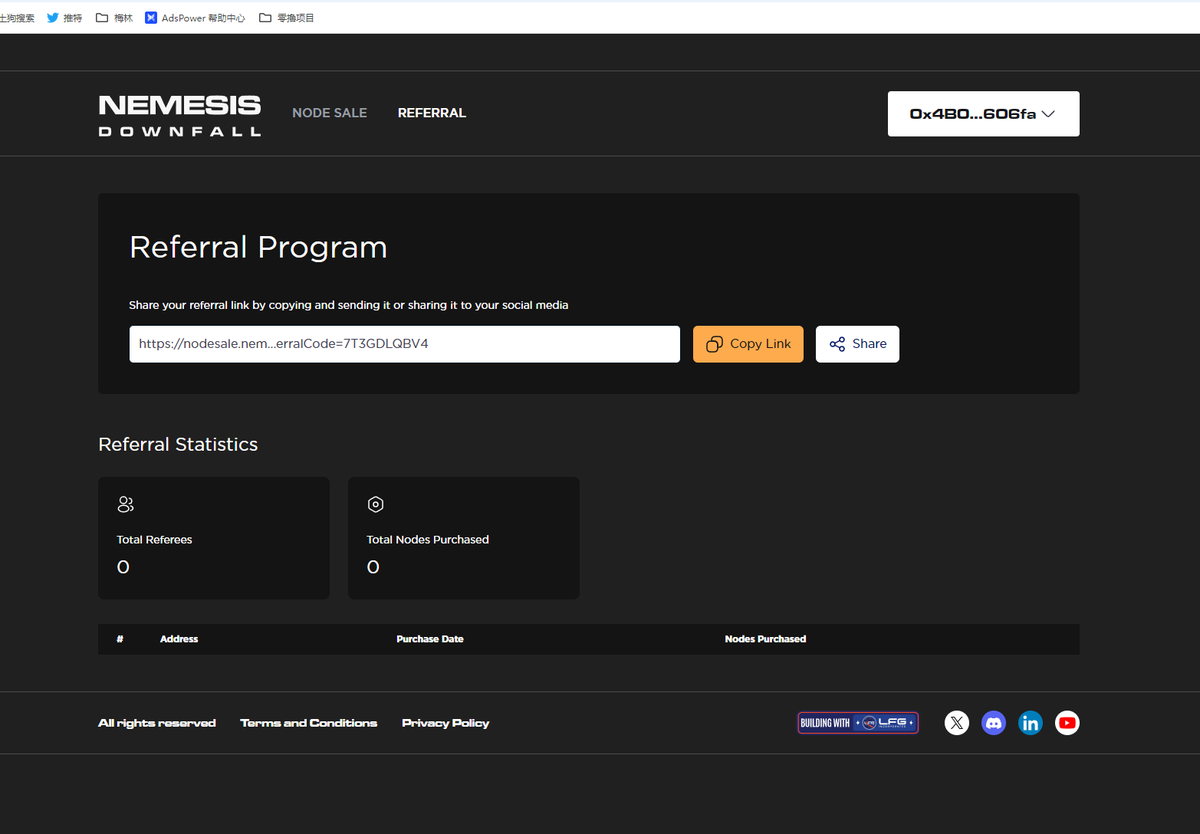Open the Privacy Policy link
Screen dimensions: 1200x834
(446, 723)
